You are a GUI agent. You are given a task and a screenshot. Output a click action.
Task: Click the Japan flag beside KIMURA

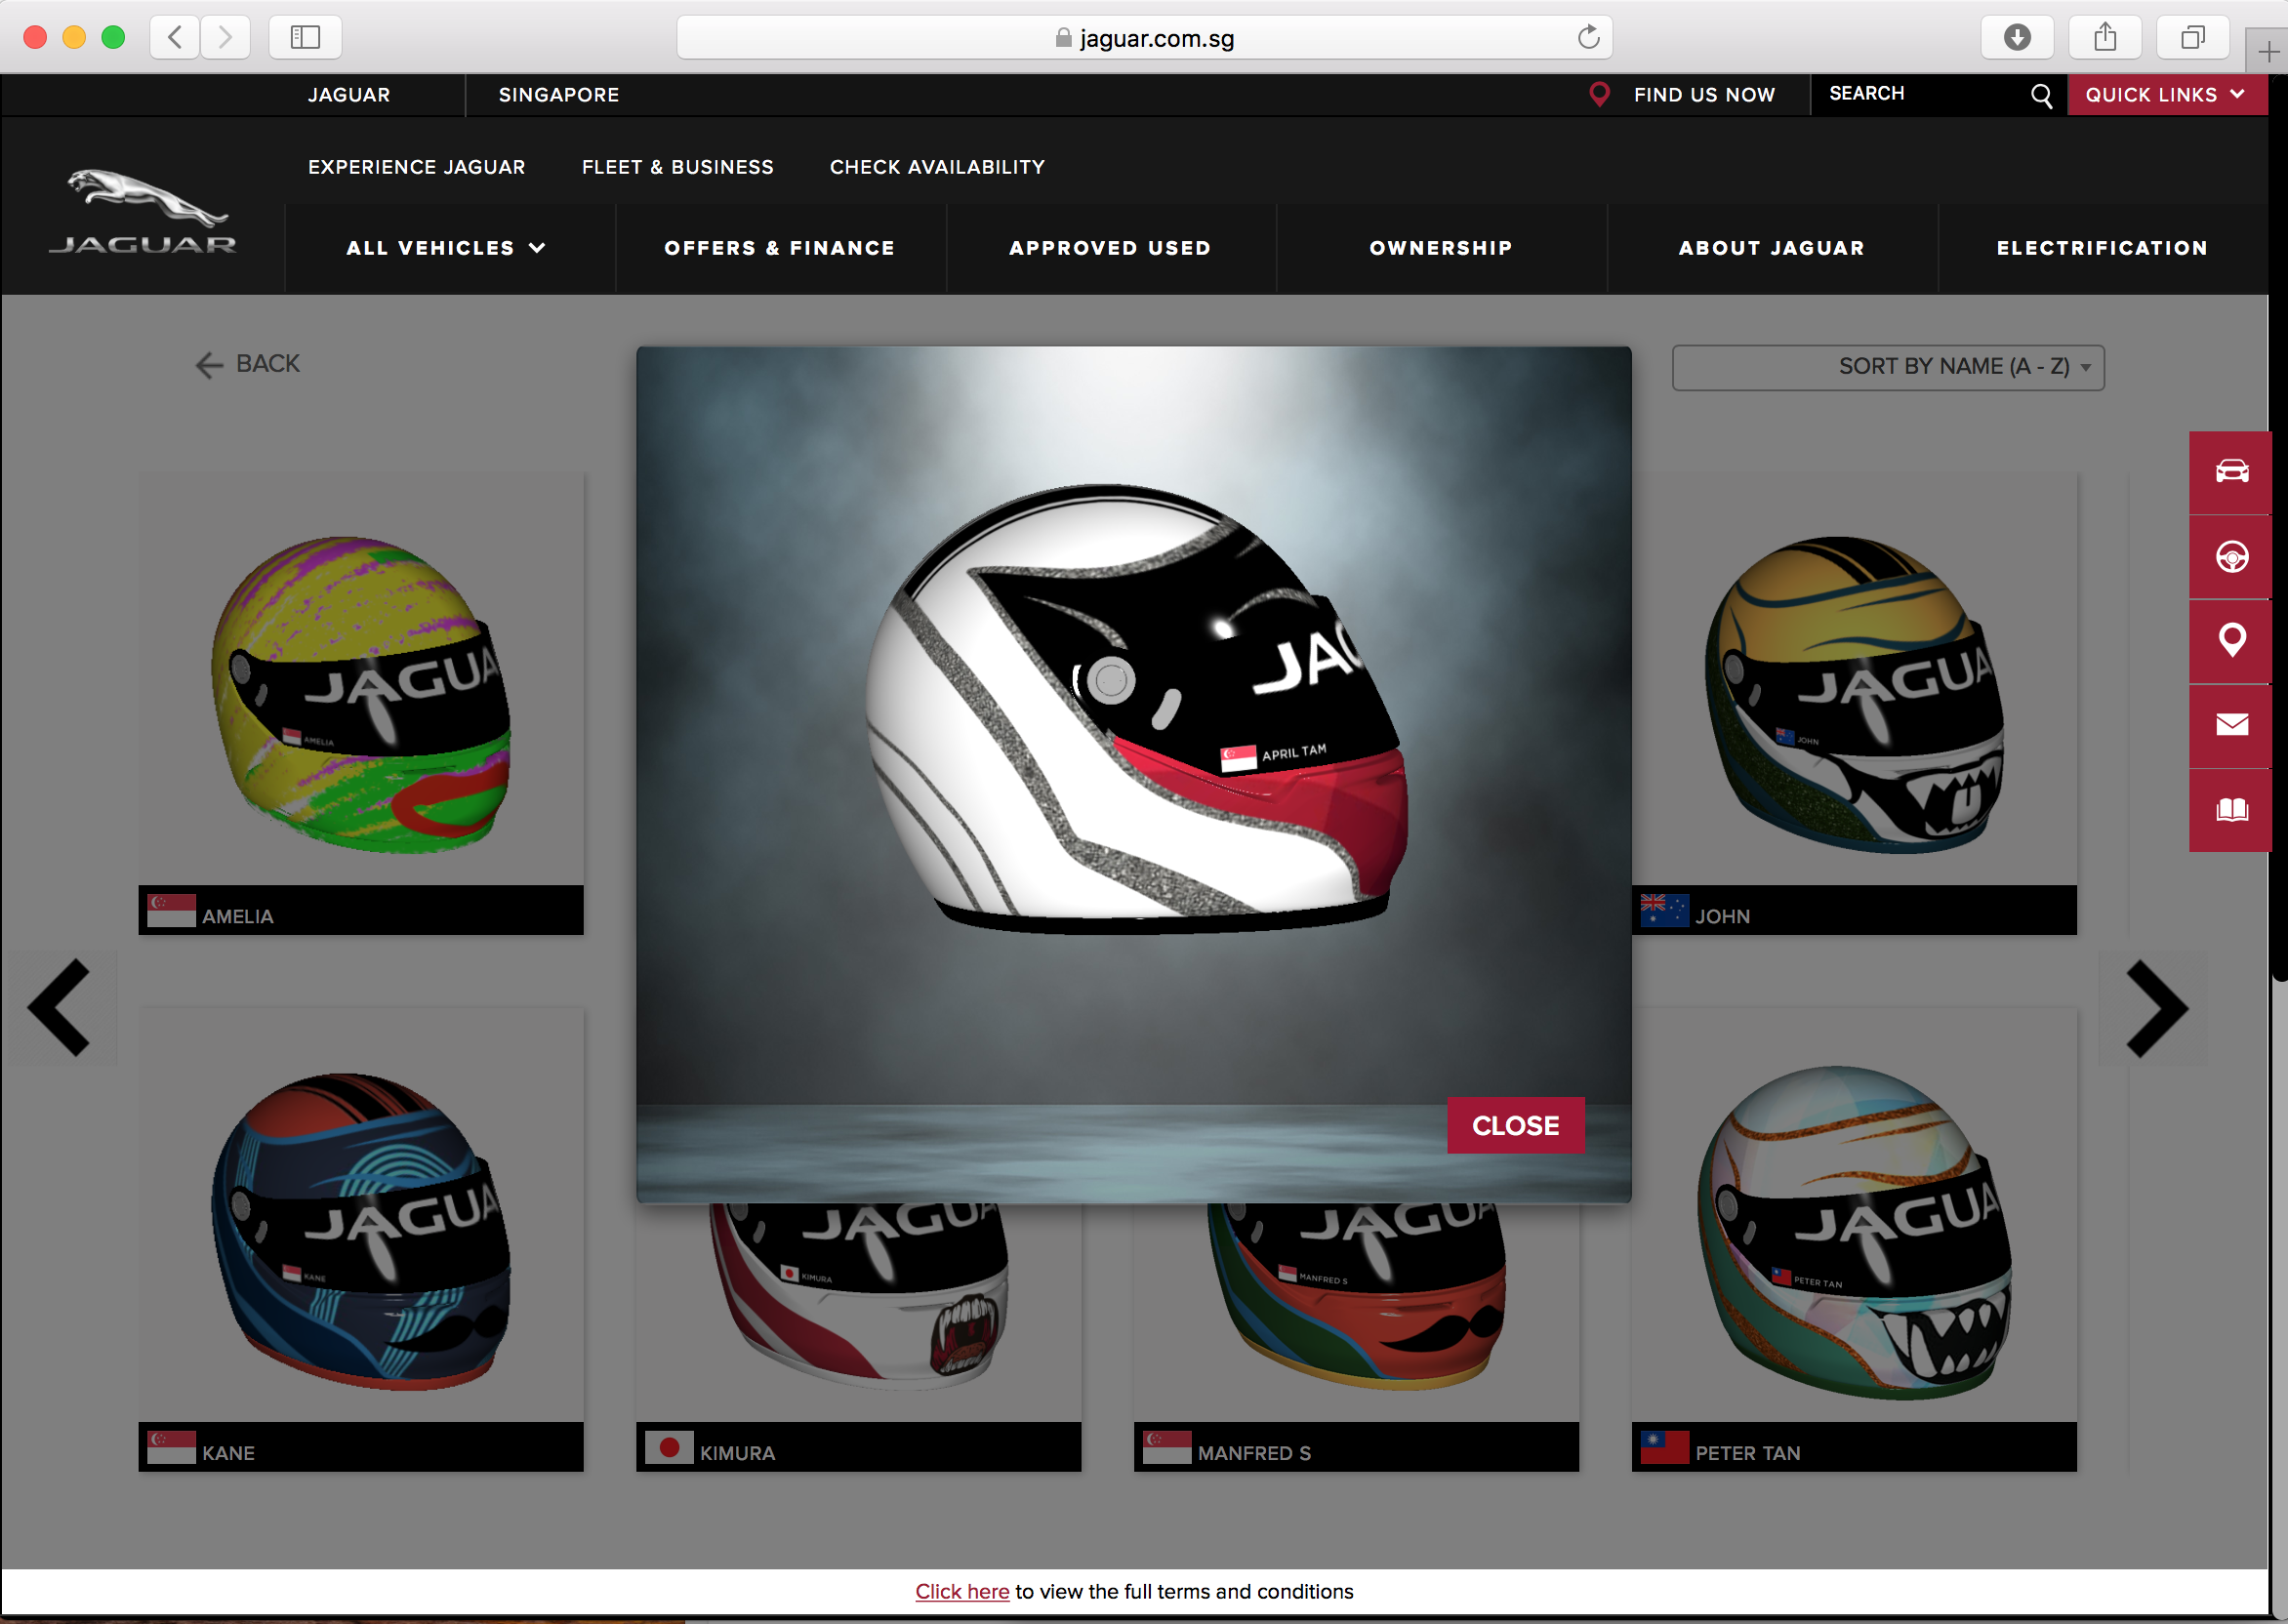[669, 1447]
